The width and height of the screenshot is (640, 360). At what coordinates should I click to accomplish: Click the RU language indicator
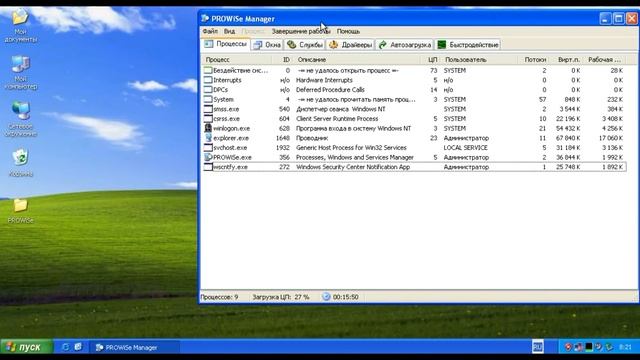pos(538,347)
